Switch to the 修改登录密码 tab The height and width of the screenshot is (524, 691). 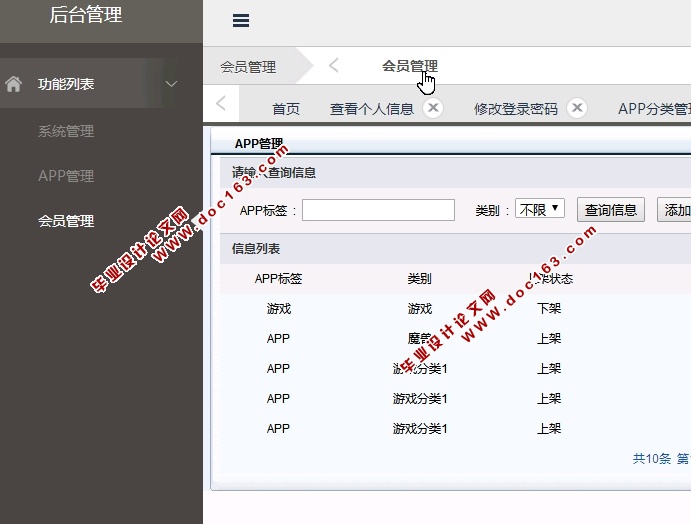click(x=516, y=108)
